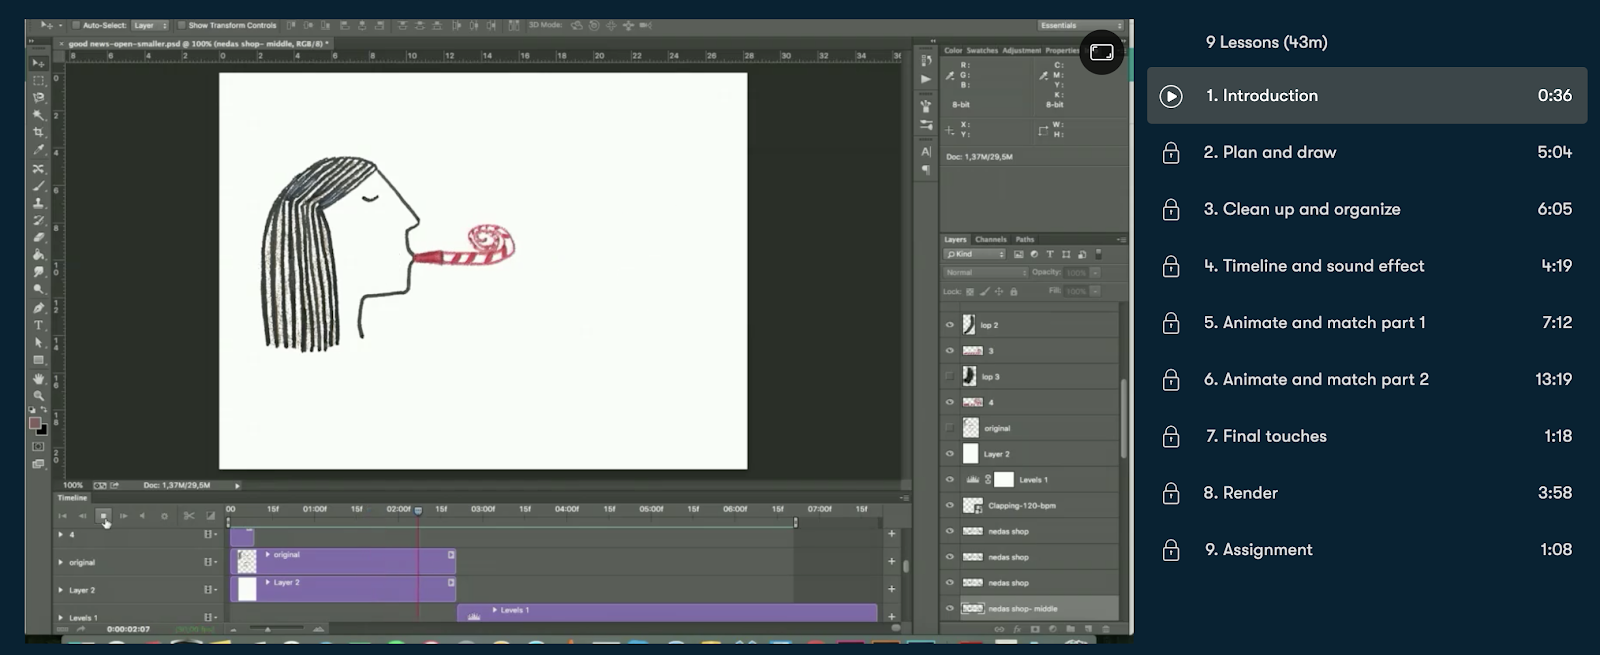Switch to the Paths tab
The width and height of the screenshot is (1600, 655).
pos(1025,239)
